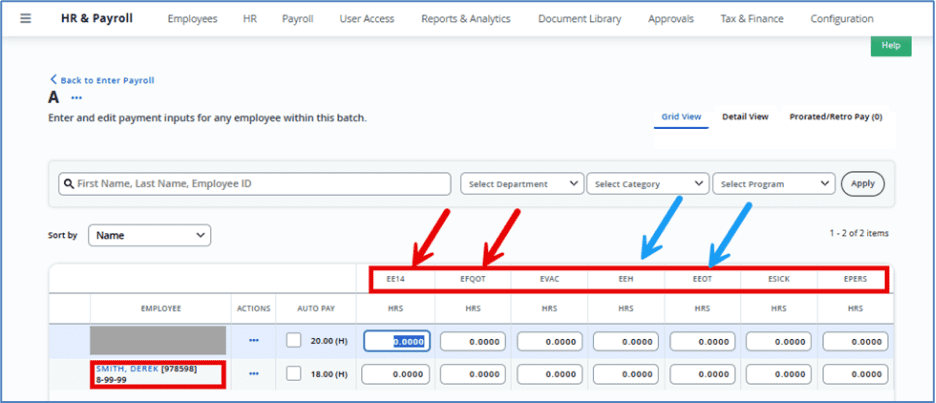Switch to Prorated/Retro Pay tab

(x=835, y=117)
